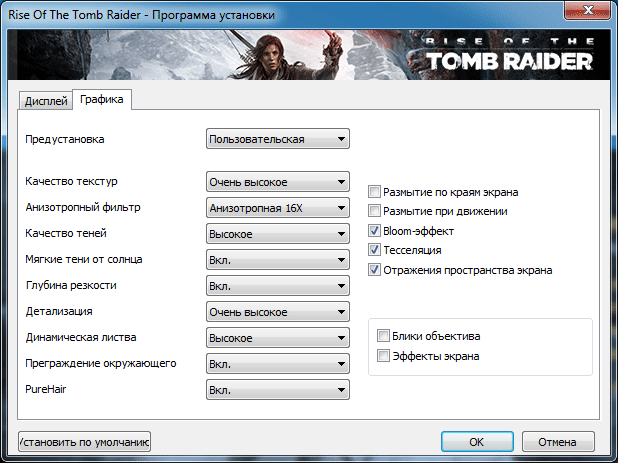Viewport: 618px width, 463px height.
Task: Open the Детализация dropdown
Action: tap(278, 312)
